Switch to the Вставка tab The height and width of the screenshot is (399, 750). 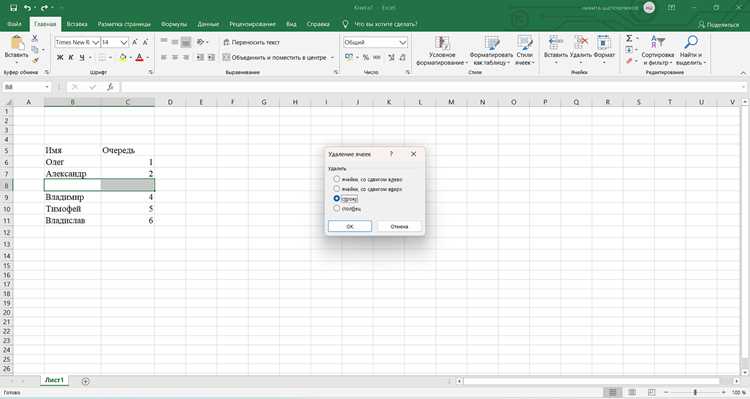(77, 24)
